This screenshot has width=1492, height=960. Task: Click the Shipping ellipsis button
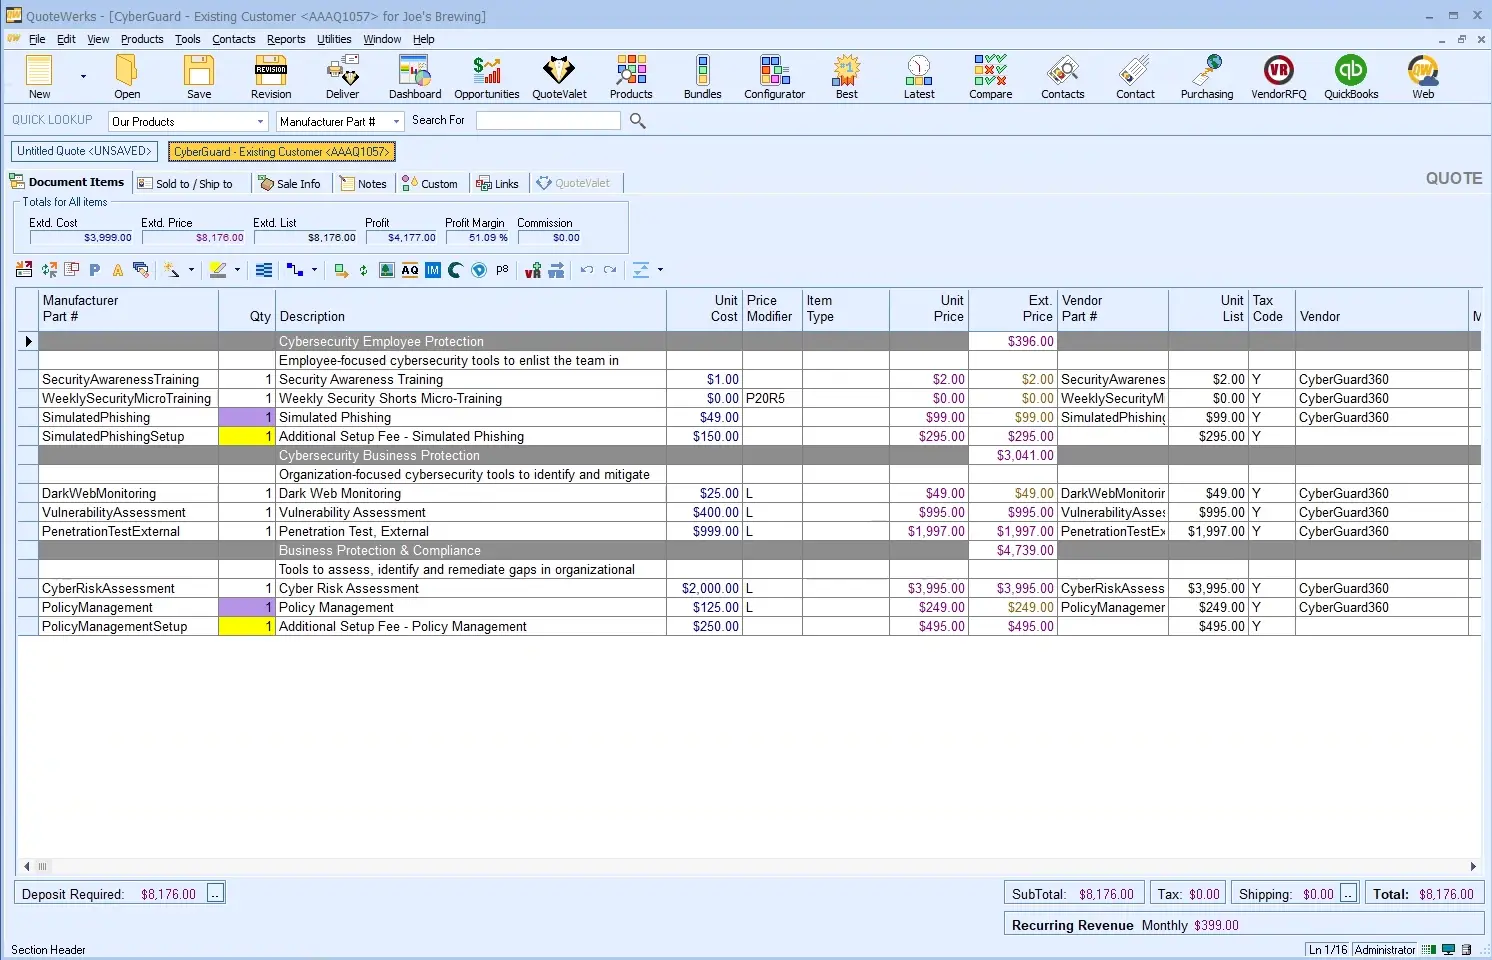pyautogui.click(x=1349, y=894)
